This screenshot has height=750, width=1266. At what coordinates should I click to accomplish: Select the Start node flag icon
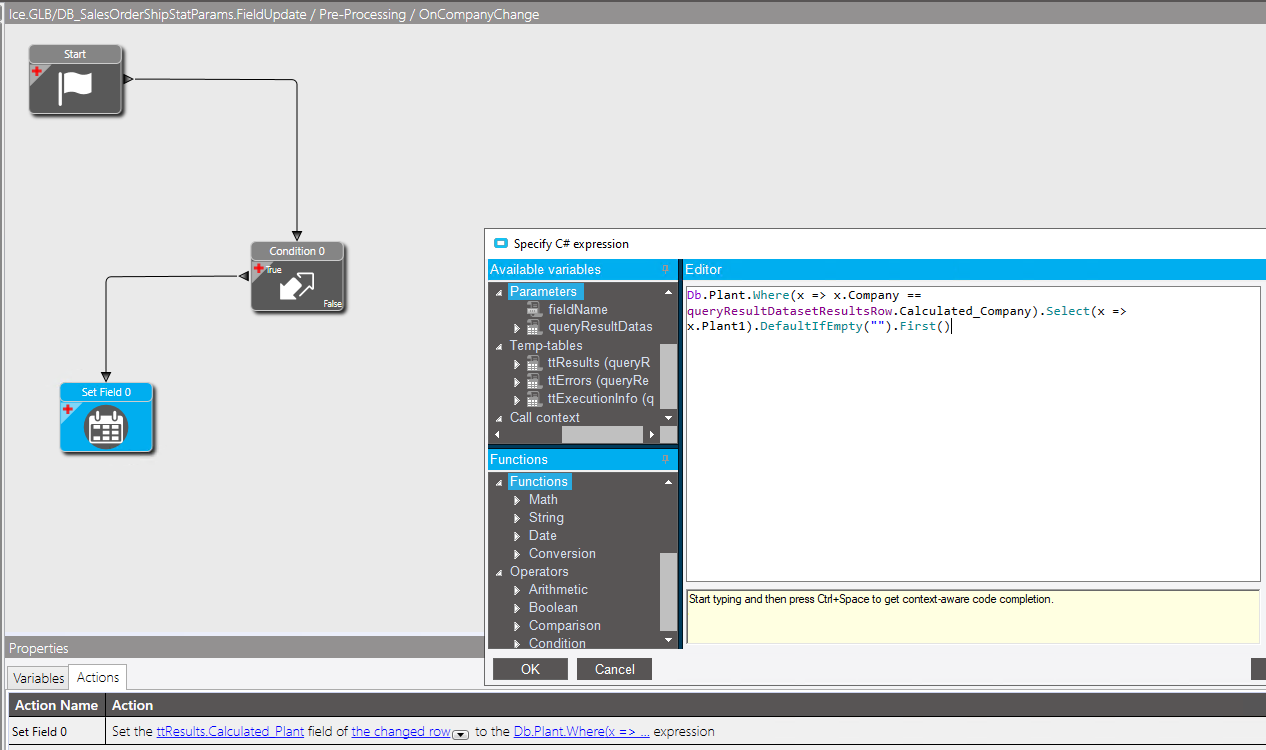click(x=76, y=88)
